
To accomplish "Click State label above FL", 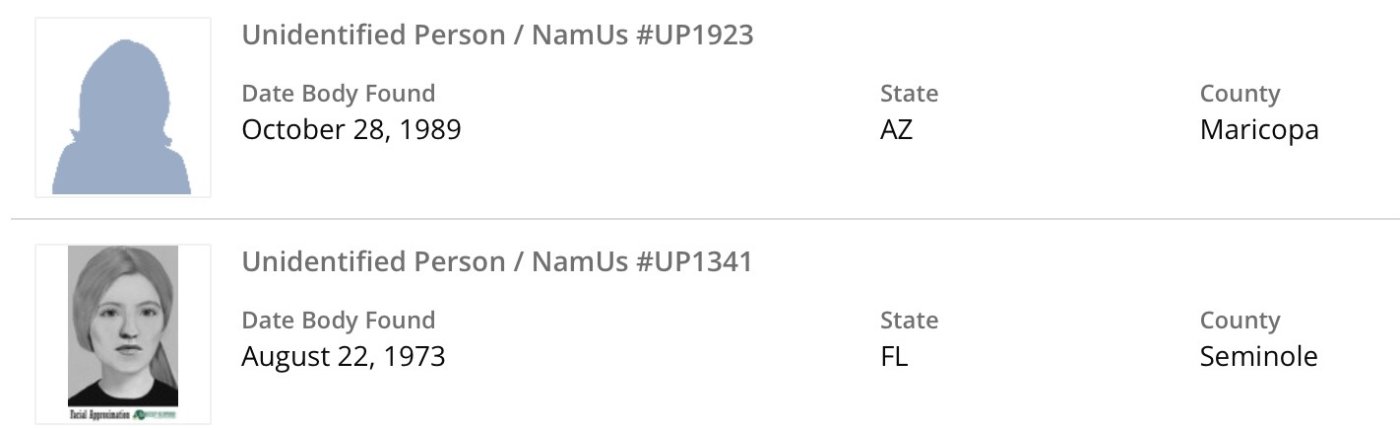I will pos(909,320).
